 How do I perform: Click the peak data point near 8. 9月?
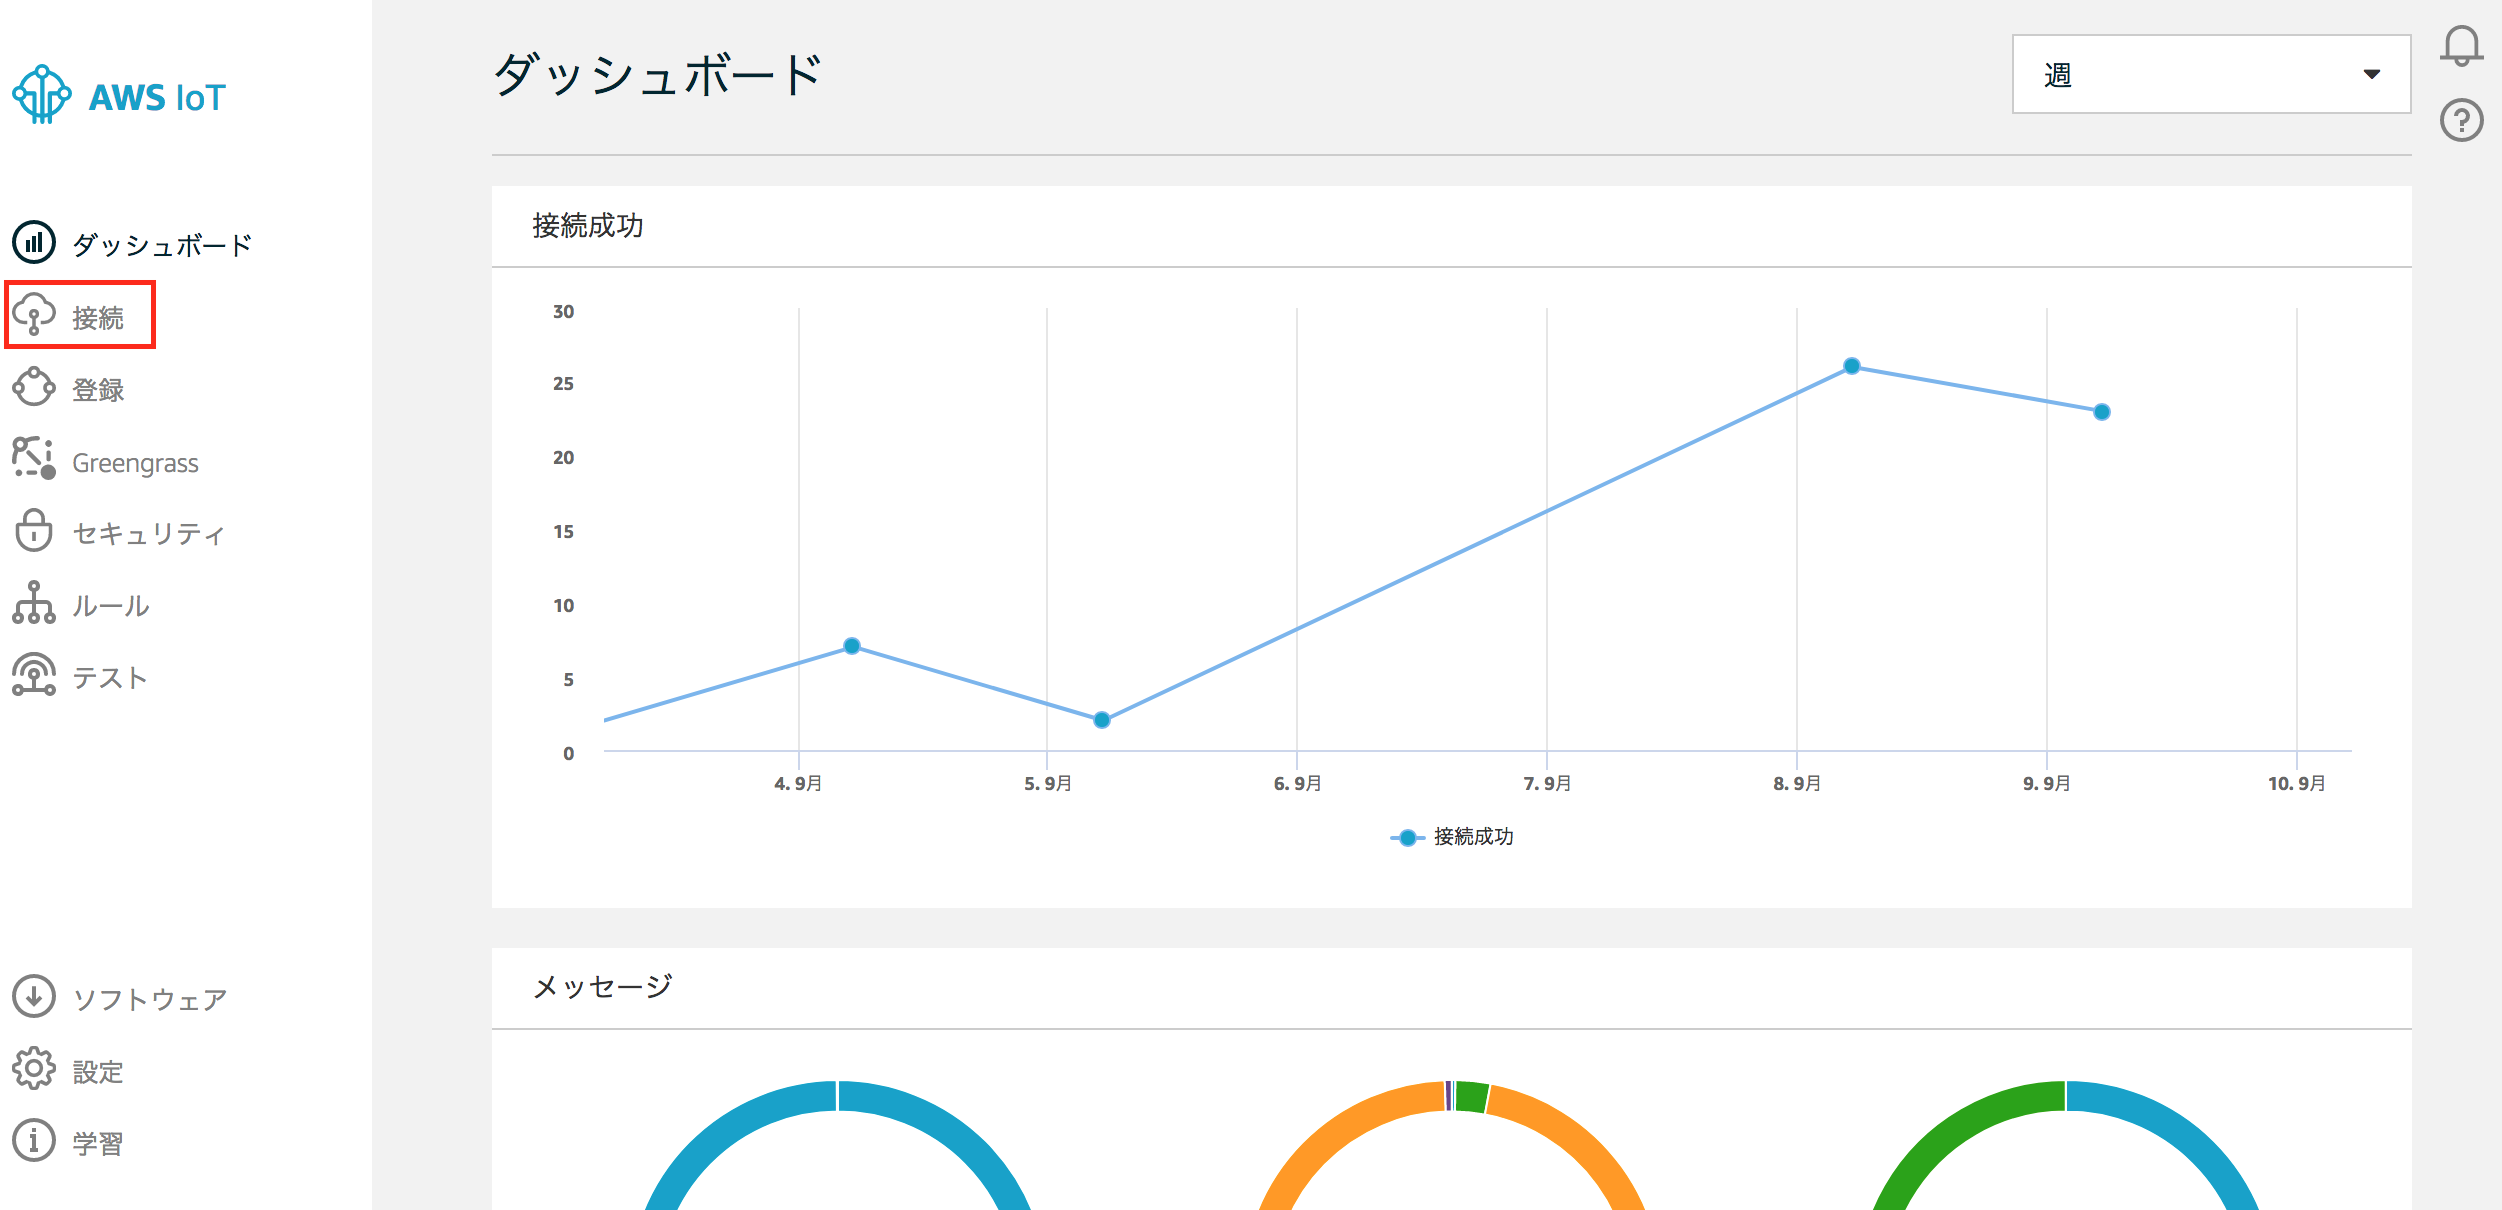(1852, 366)
